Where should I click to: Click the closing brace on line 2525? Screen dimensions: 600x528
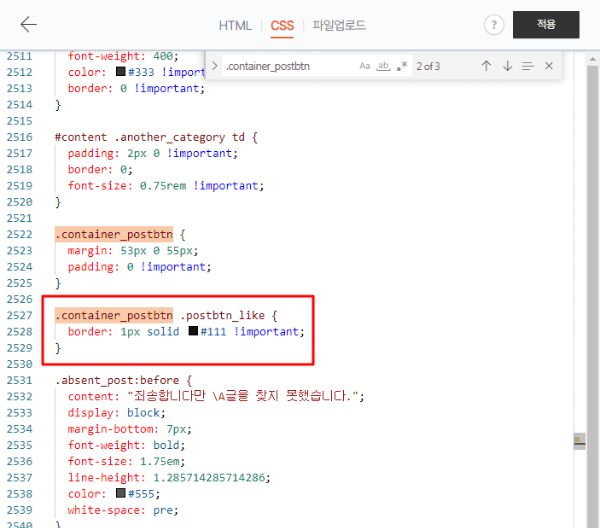pyautogui.click(x=58, y=283)
